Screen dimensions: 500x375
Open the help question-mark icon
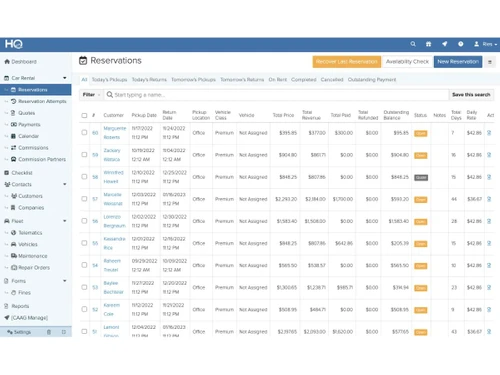[460, 44]
